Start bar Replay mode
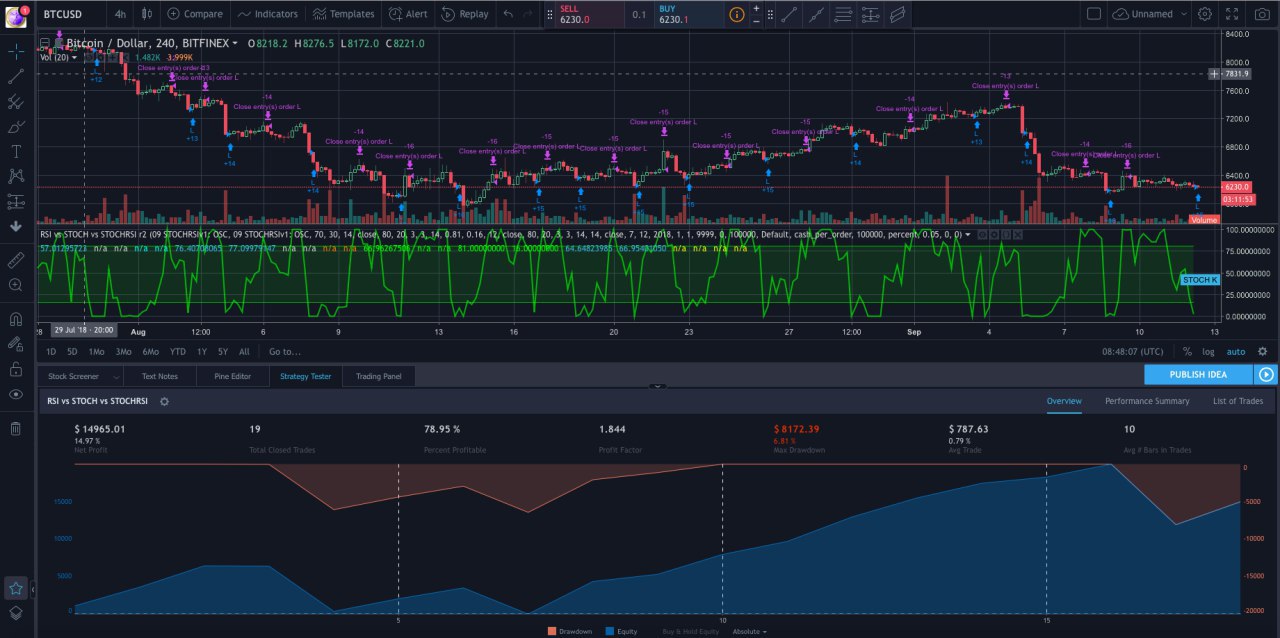This screenshot has height=638, width=1280. (465, 14)
